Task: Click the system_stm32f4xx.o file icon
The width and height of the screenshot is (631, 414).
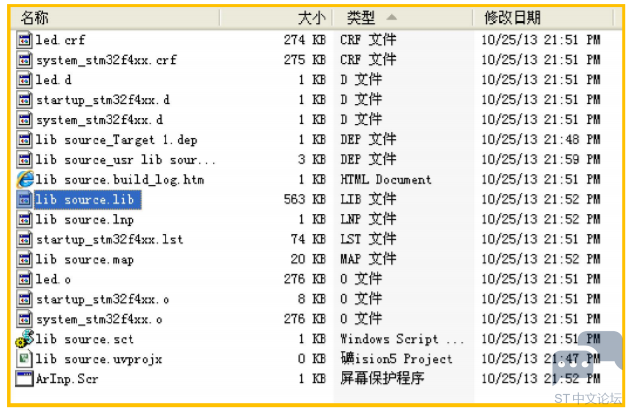Action: tap(24, 319)
